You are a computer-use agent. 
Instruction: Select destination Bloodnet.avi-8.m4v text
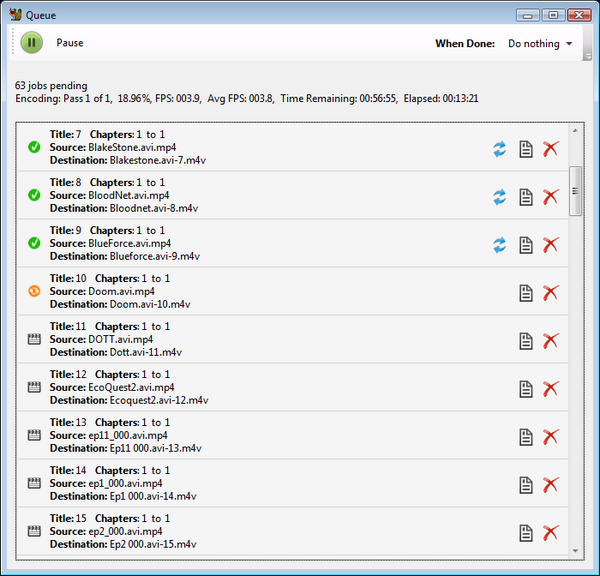(154, 209)
